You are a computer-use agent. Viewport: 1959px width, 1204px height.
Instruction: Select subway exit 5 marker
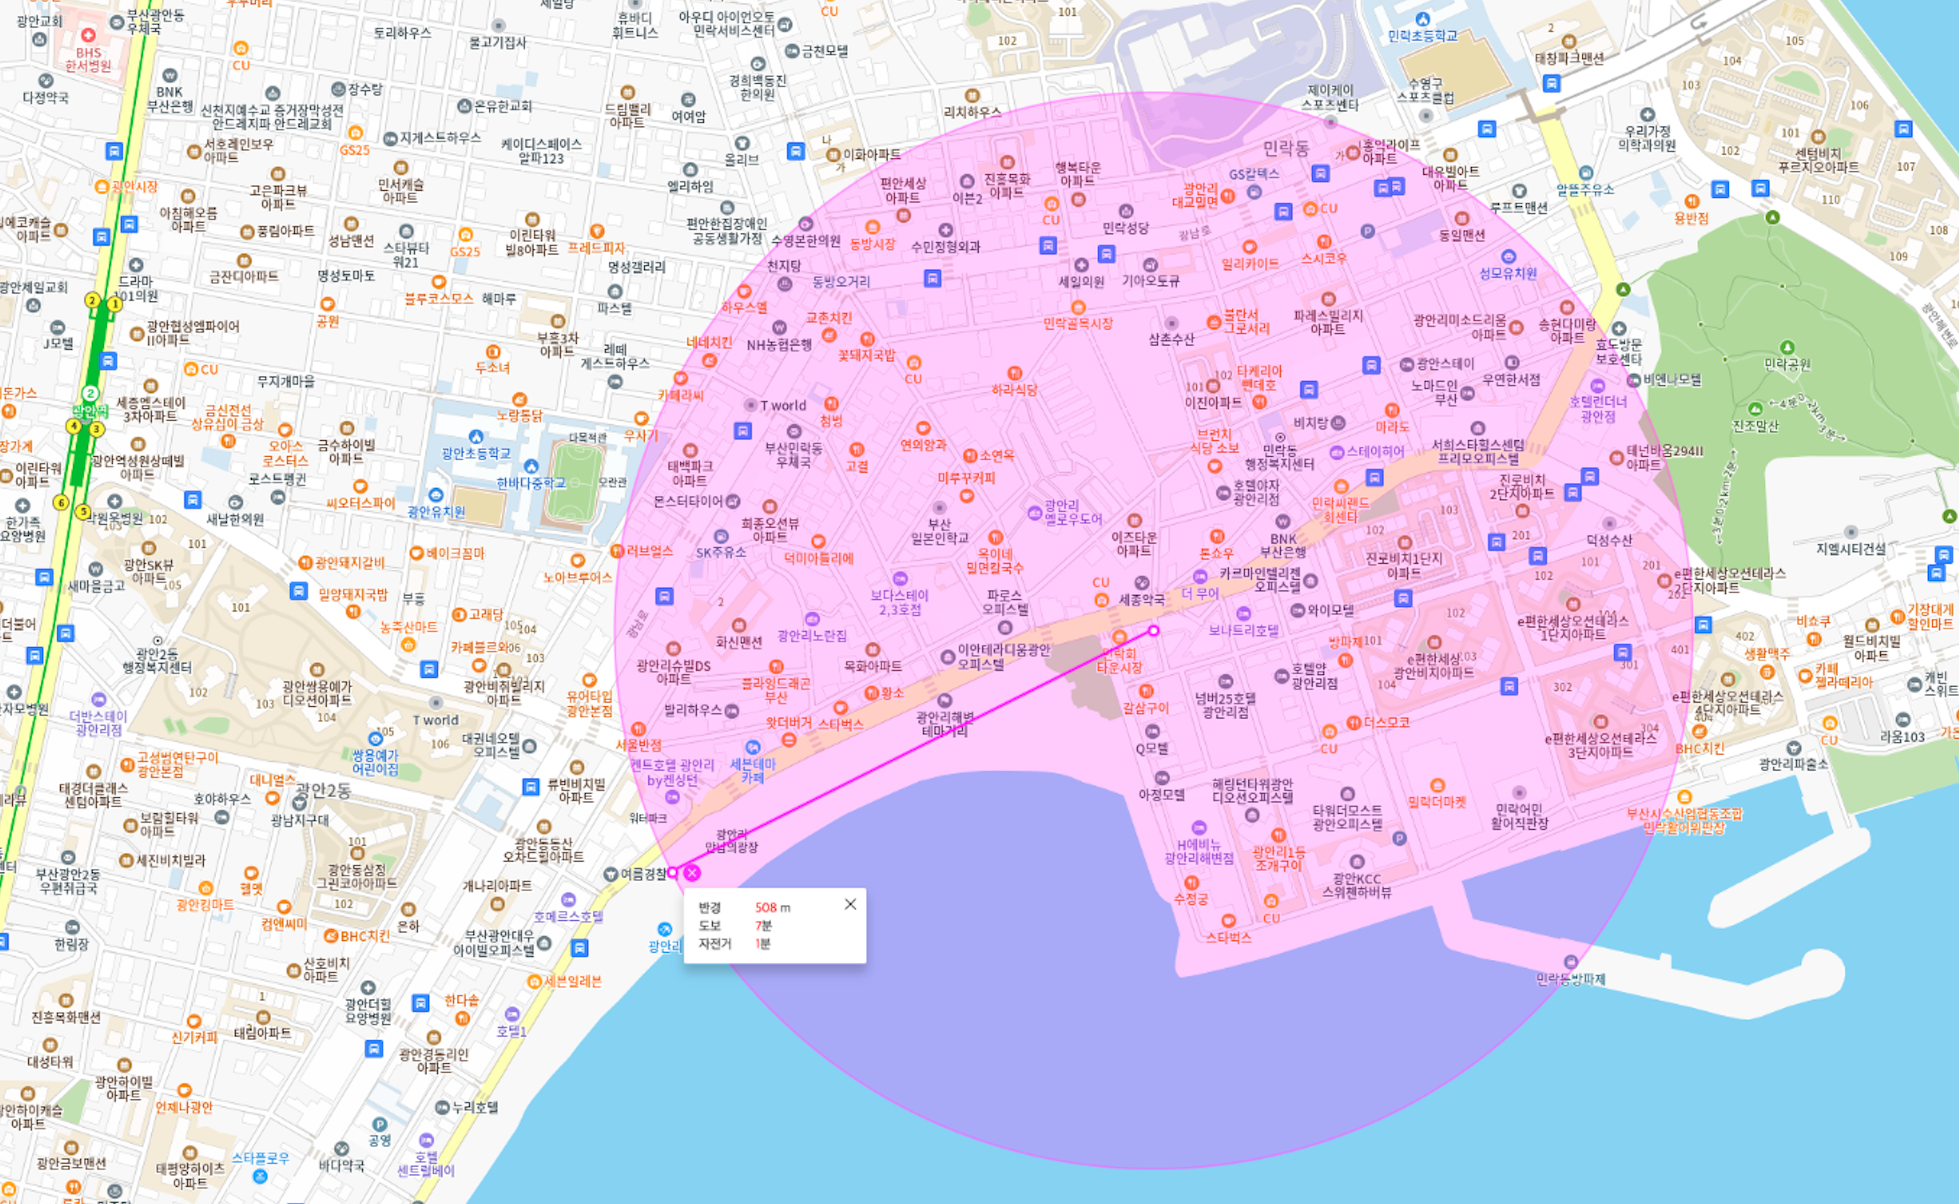tap(84, 512)
